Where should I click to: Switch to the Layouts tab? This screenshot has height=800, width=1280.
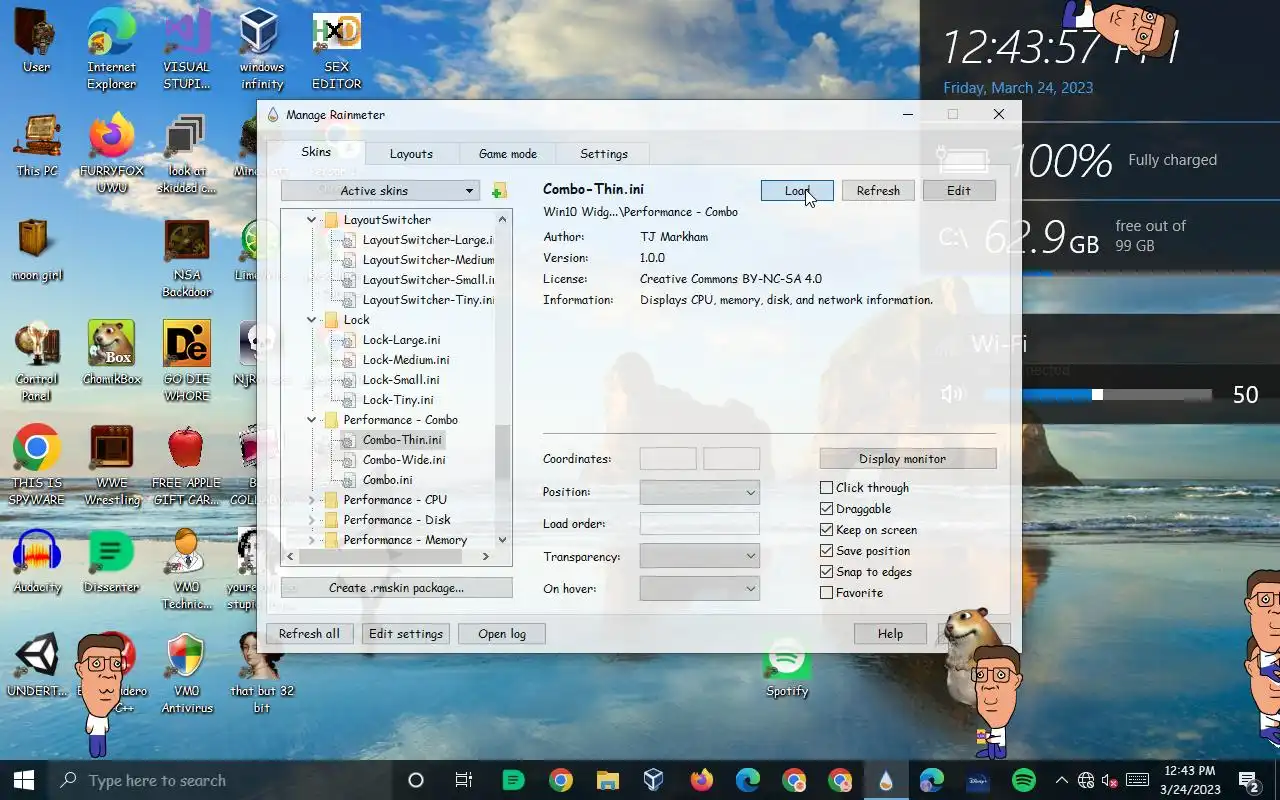(x=411, y=154)
